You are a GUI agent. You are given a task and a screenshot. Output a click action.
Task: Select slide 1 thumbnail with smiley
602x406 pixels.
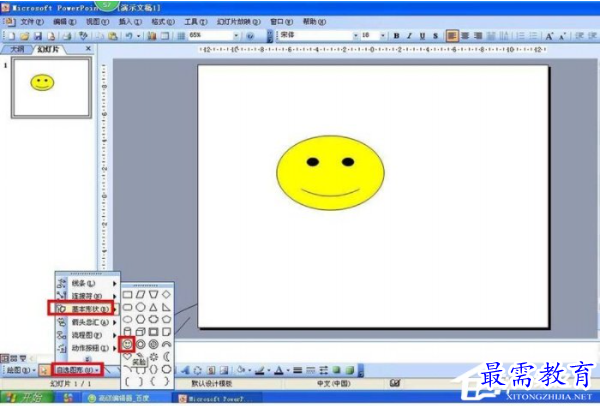(51, 87)
